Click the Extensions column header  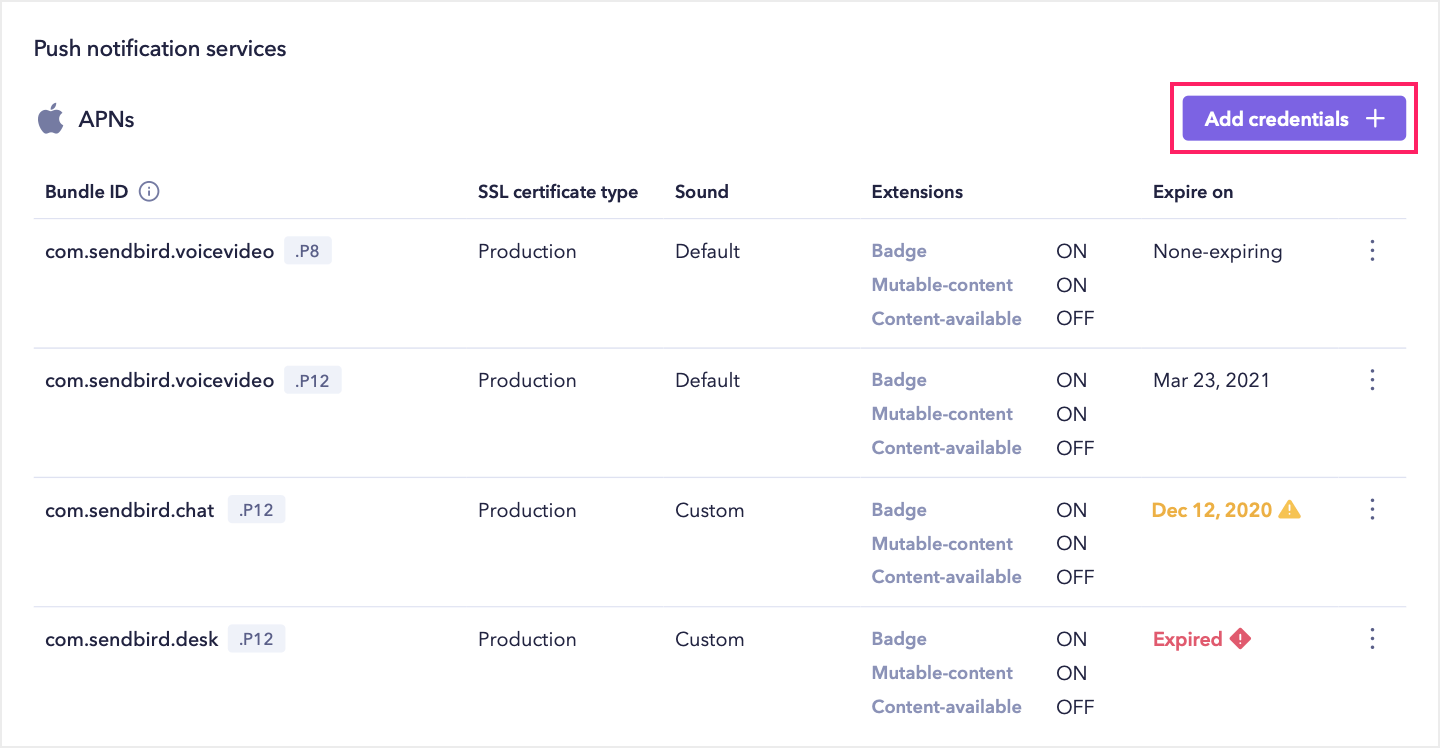coord(917,192)
